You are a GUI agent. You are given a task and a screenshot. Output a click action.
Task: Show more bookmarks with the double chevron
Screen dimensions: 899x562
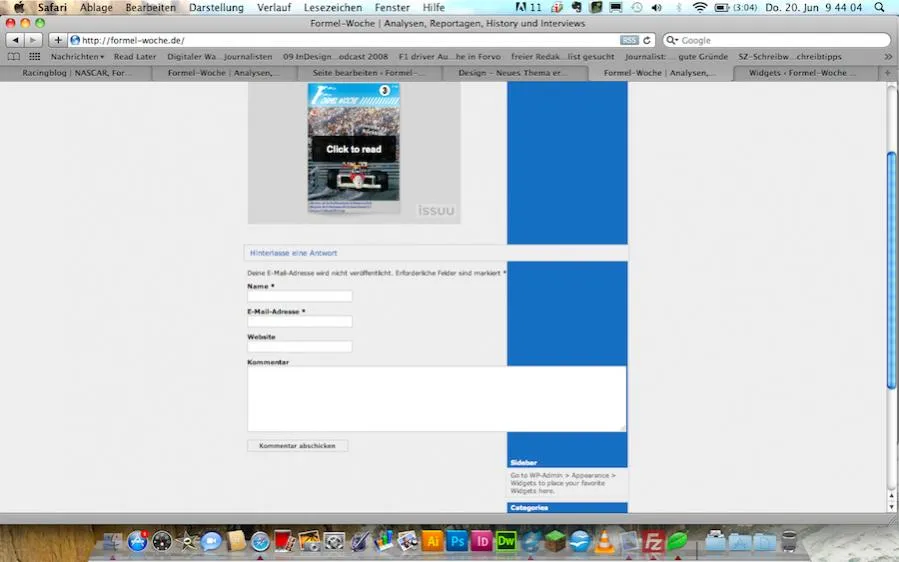click(888, 57)
